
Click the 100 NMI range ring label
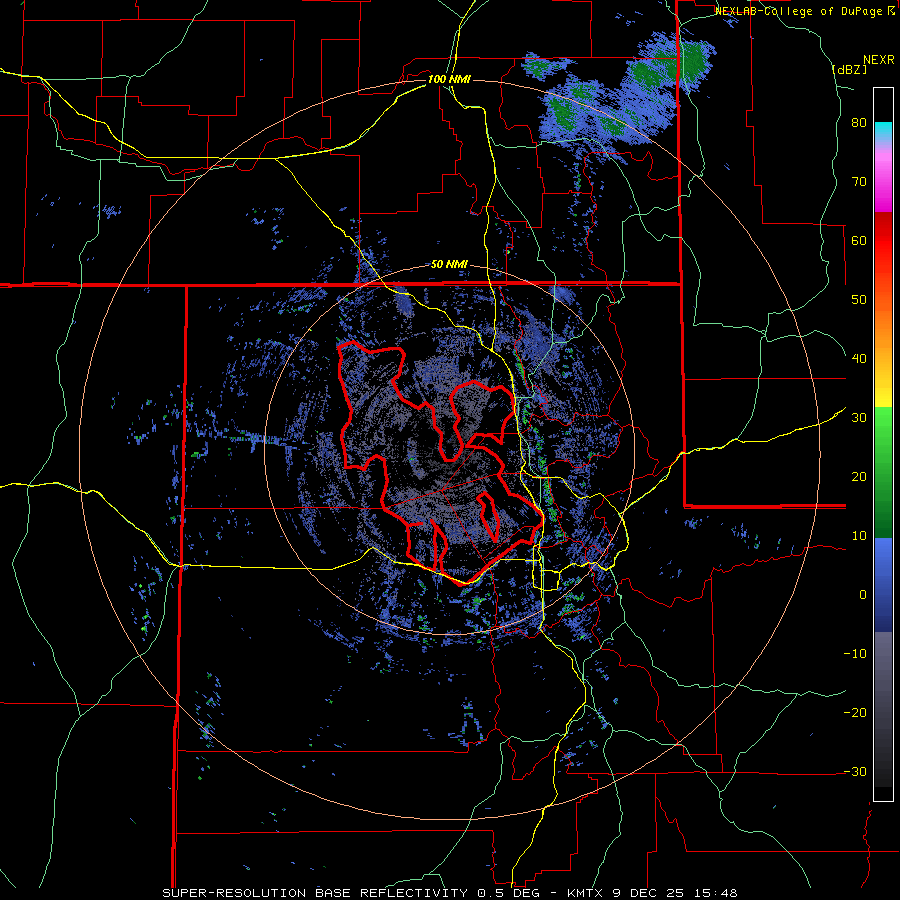pos(449,79)
